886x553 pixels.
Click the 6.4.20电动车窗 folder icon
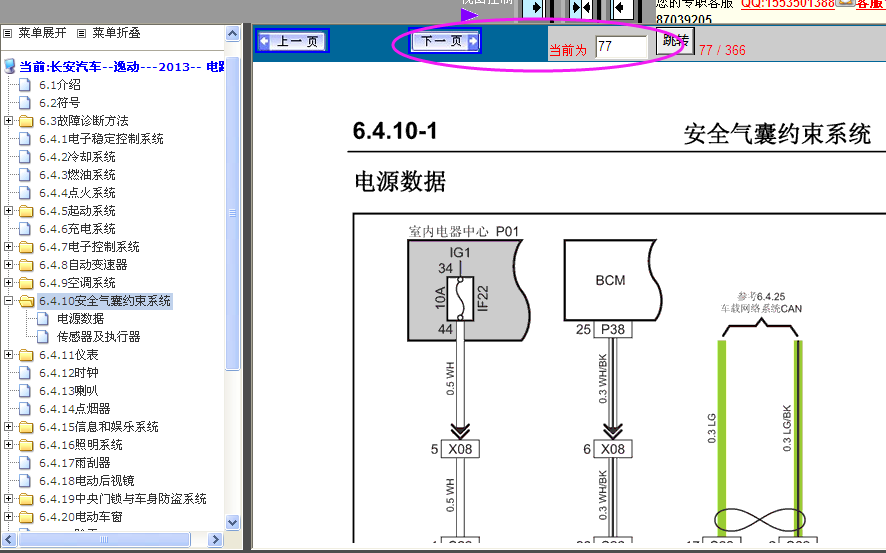click(x=26, y=517)
